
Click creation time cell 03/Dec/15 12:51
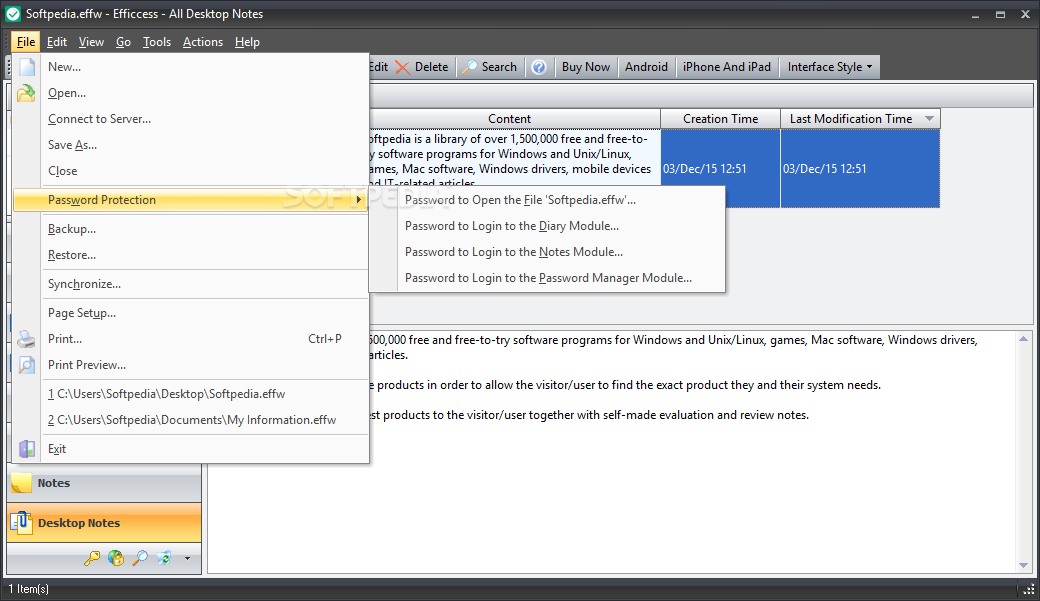720,168
